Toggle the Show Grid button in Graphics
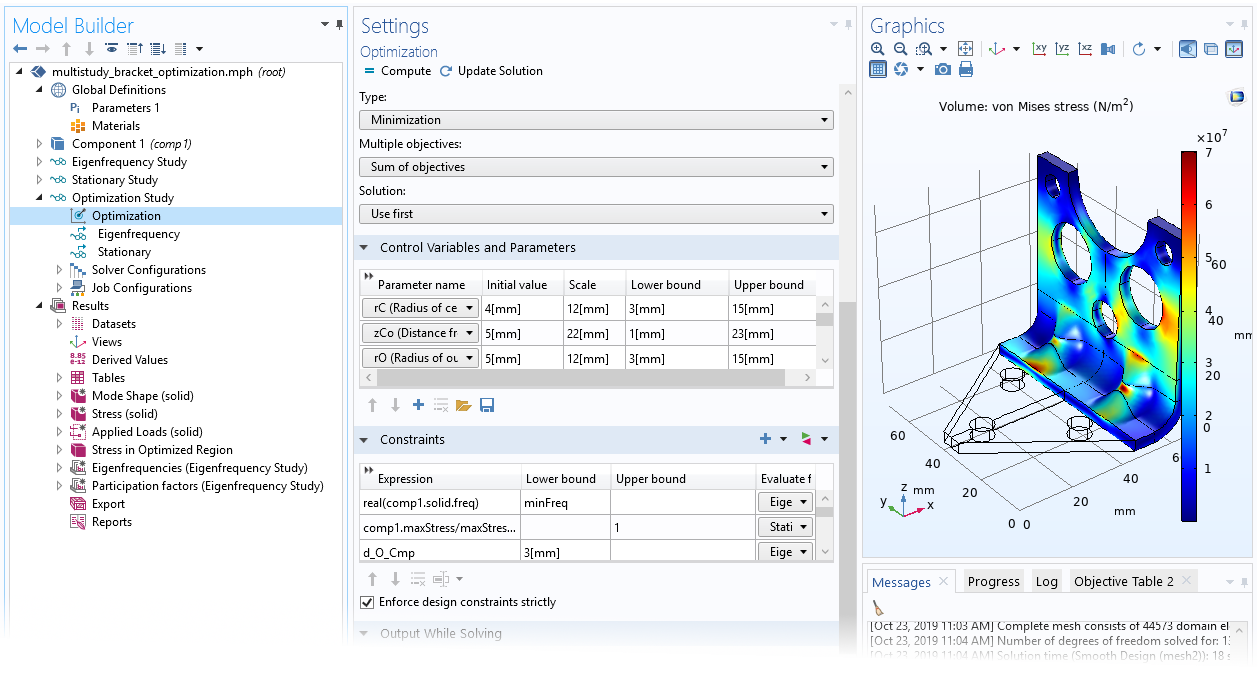 (877, 69)
